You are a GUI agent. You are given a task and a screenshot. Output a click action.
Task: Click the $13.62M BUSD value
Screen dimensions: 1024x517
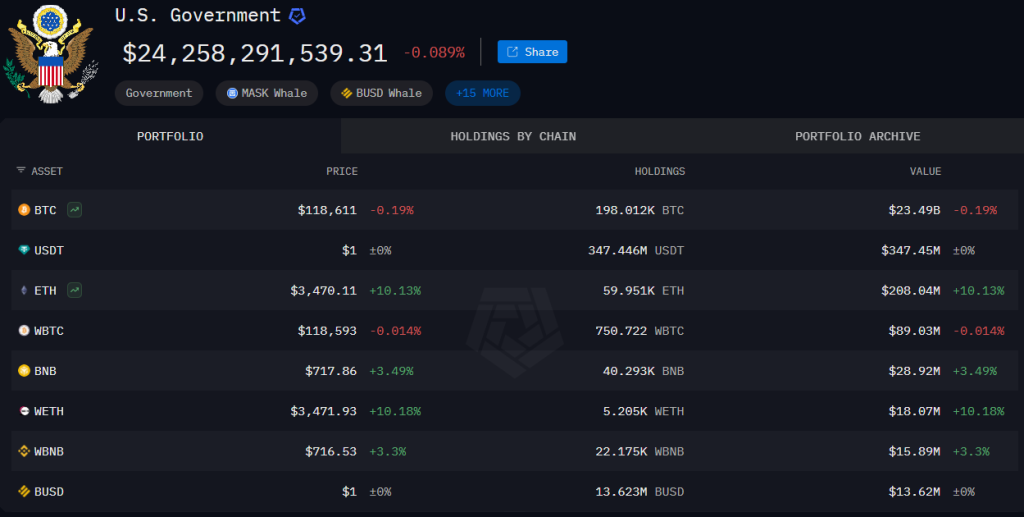point(914,492)
